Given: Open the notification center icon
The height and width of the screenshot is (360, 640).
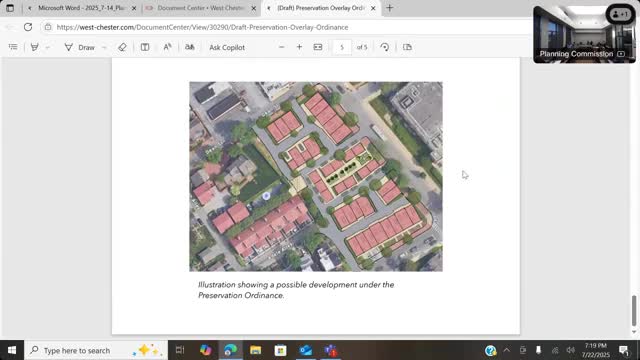Looking at the screenshot, I should [x=624, y=350].
